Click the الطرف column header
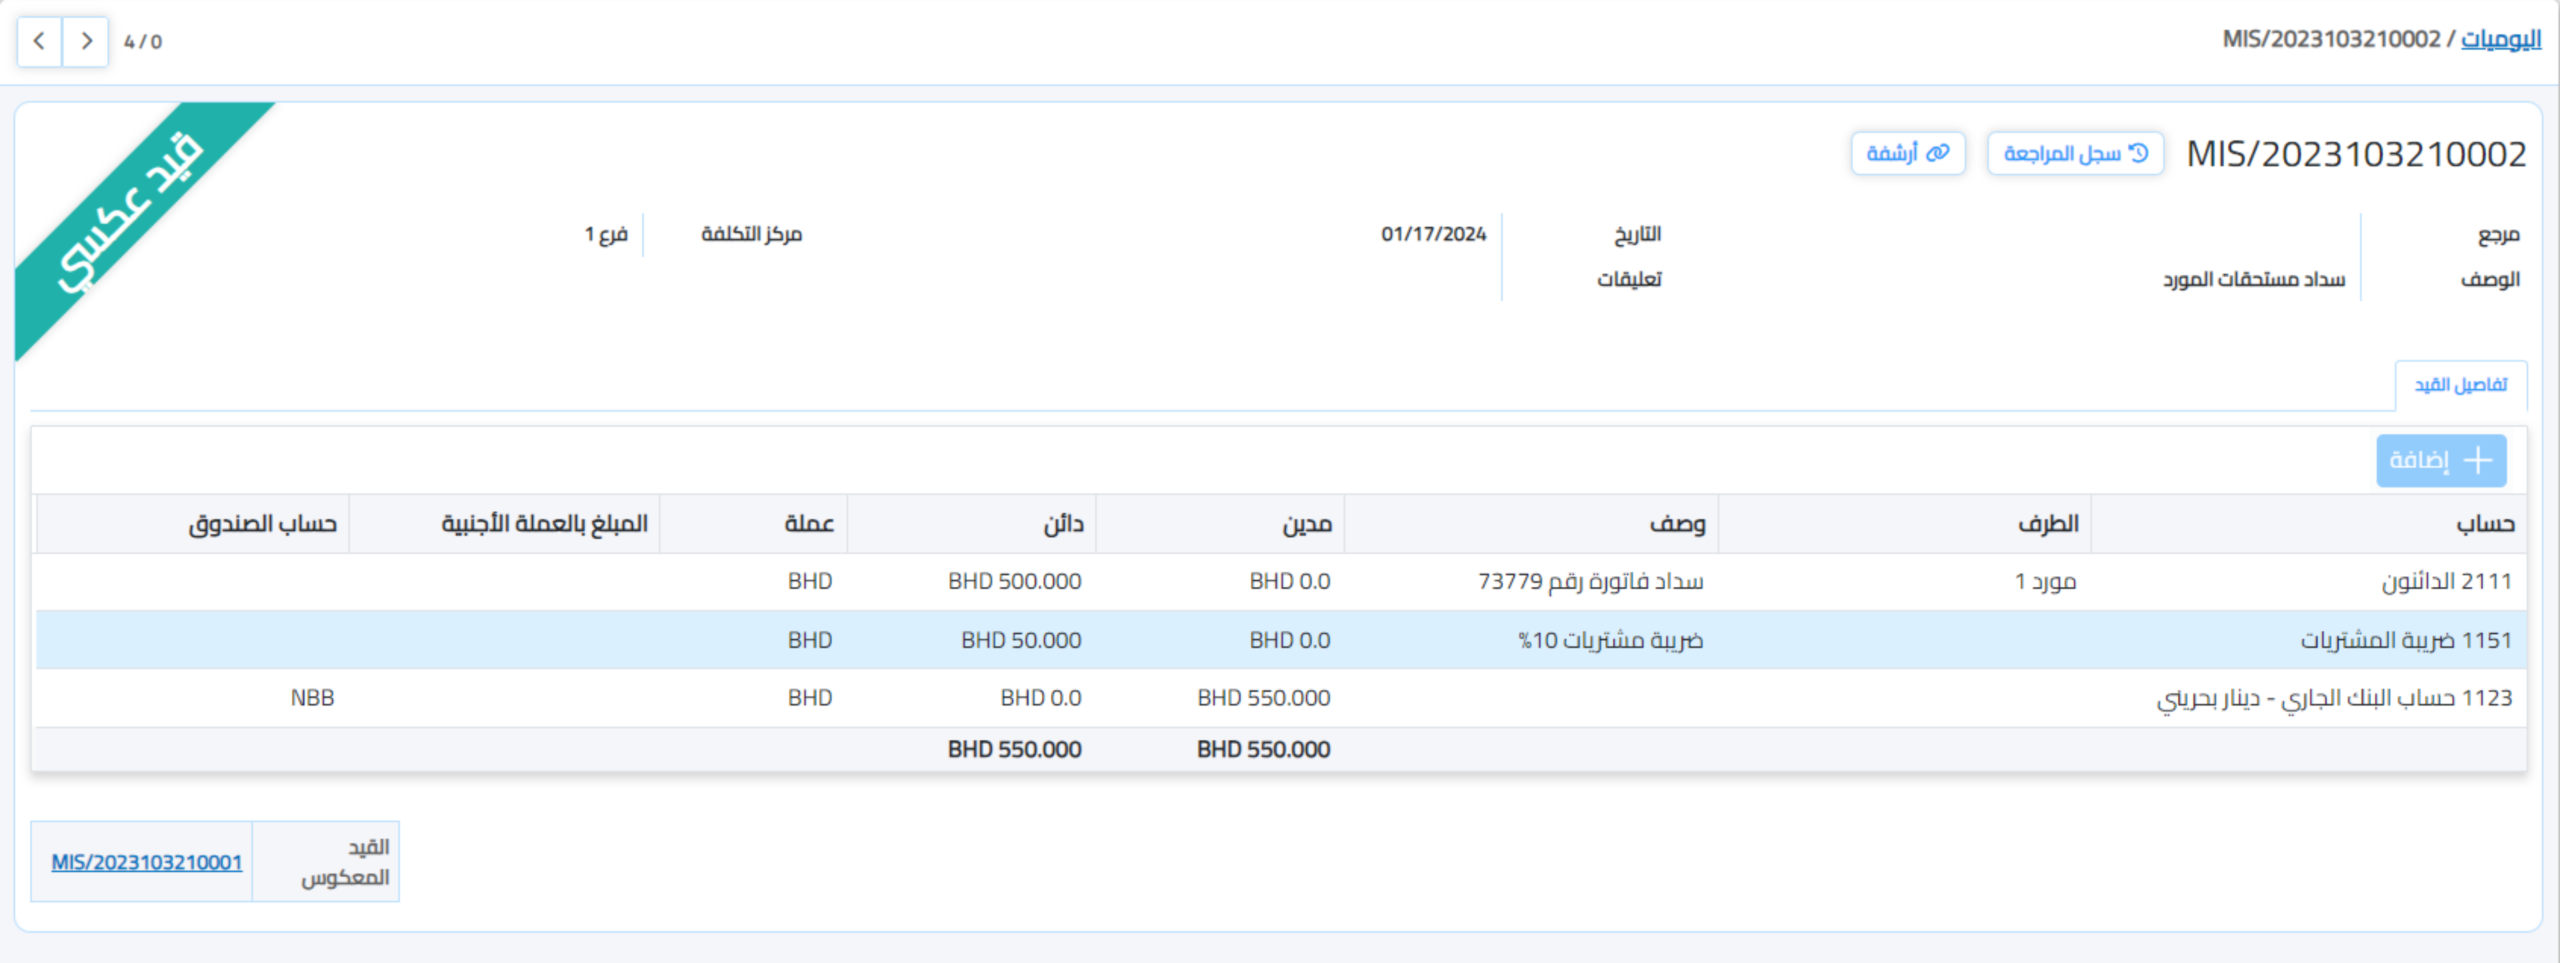 click(2048, 524)
